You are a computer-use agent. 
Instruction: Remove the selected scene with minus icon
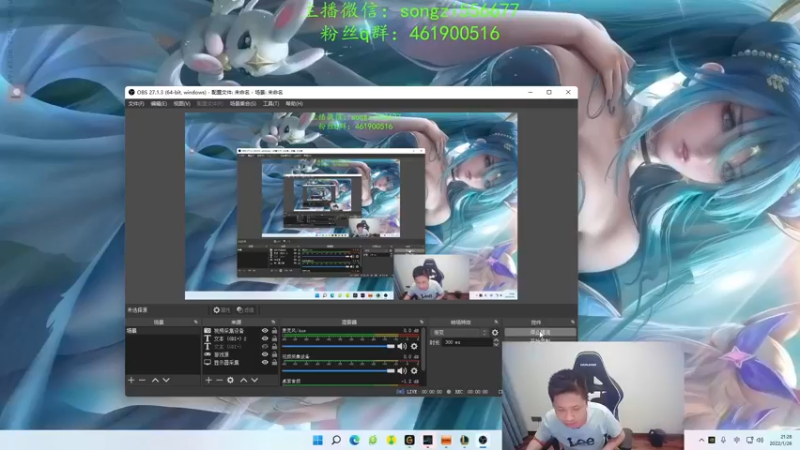[142, 380]
